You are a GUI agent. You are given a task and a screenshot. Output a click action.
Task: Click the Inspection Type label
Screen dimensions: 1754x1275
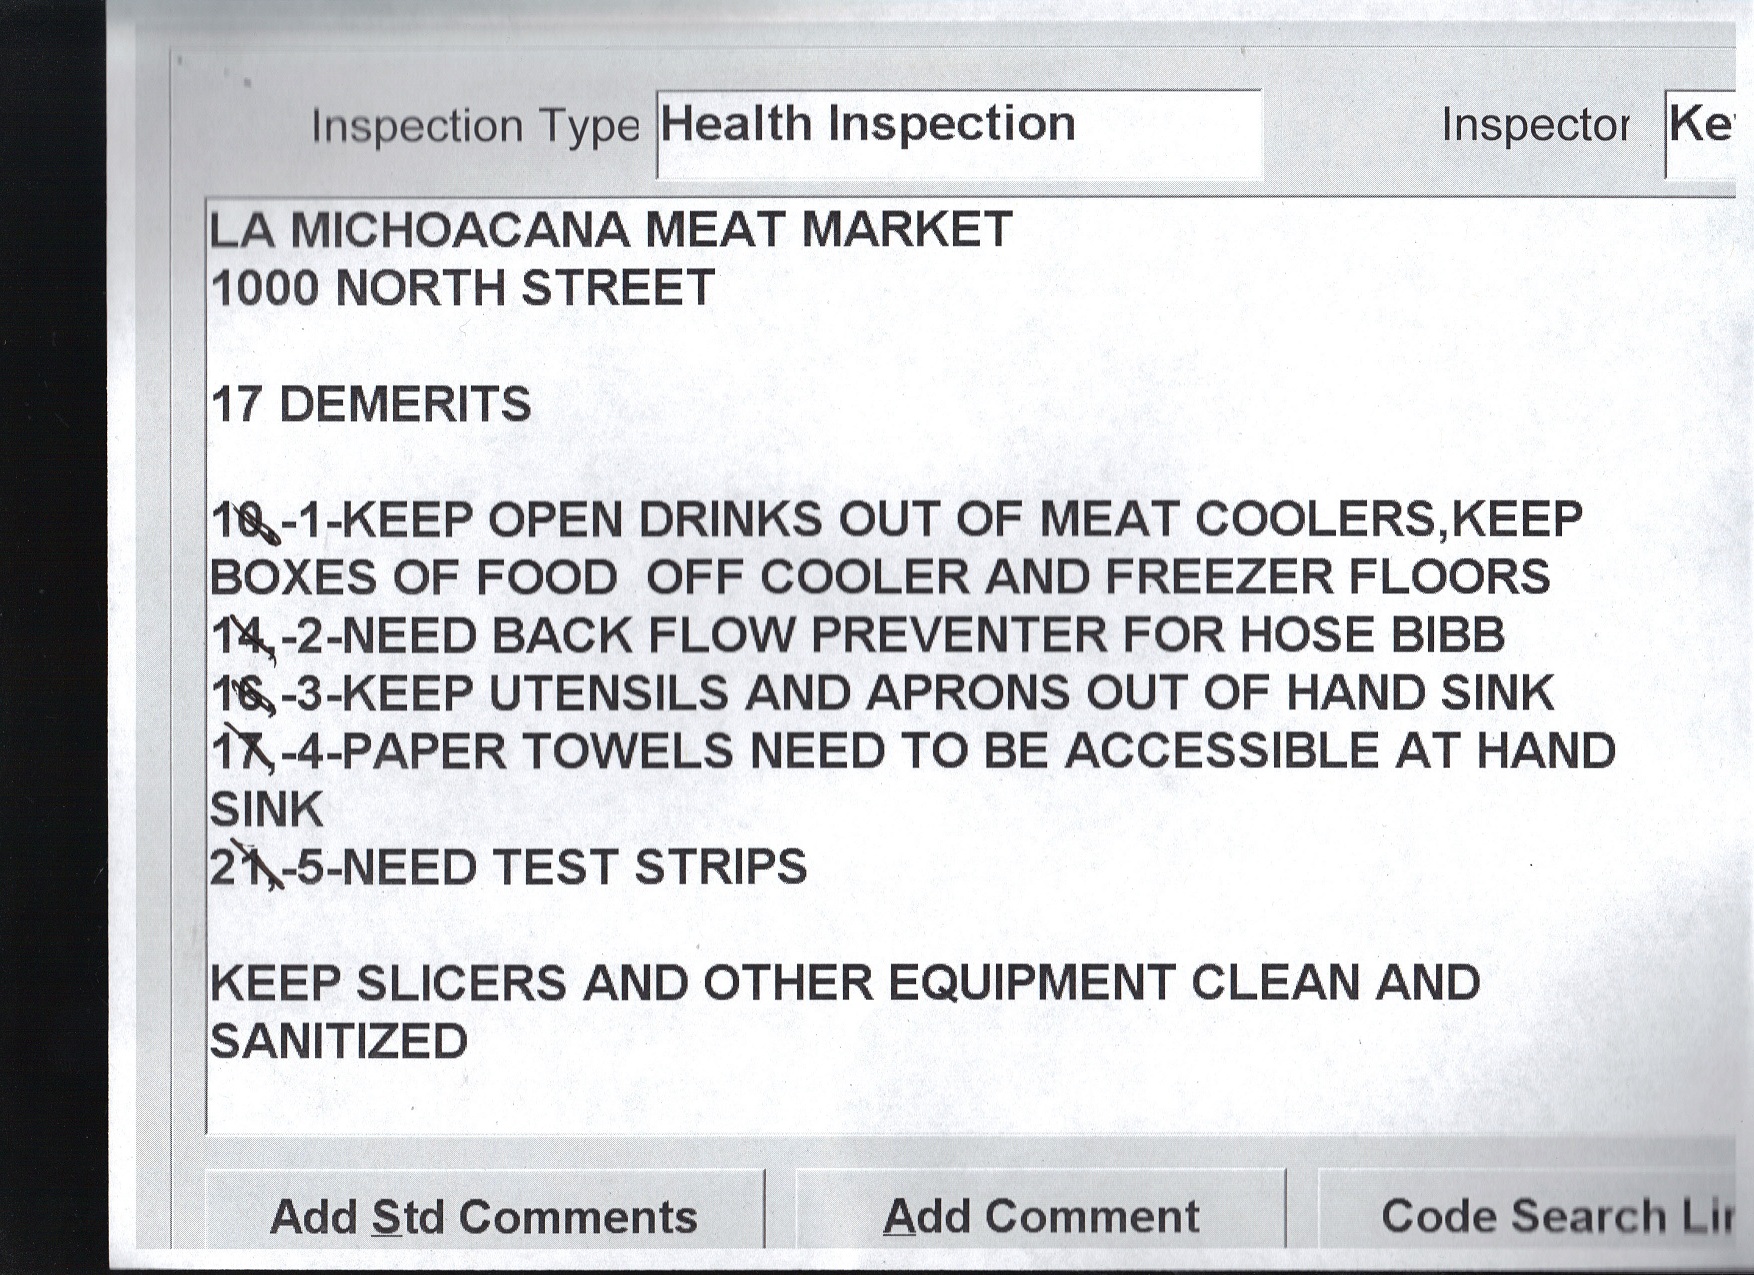[x=475, y=127]
